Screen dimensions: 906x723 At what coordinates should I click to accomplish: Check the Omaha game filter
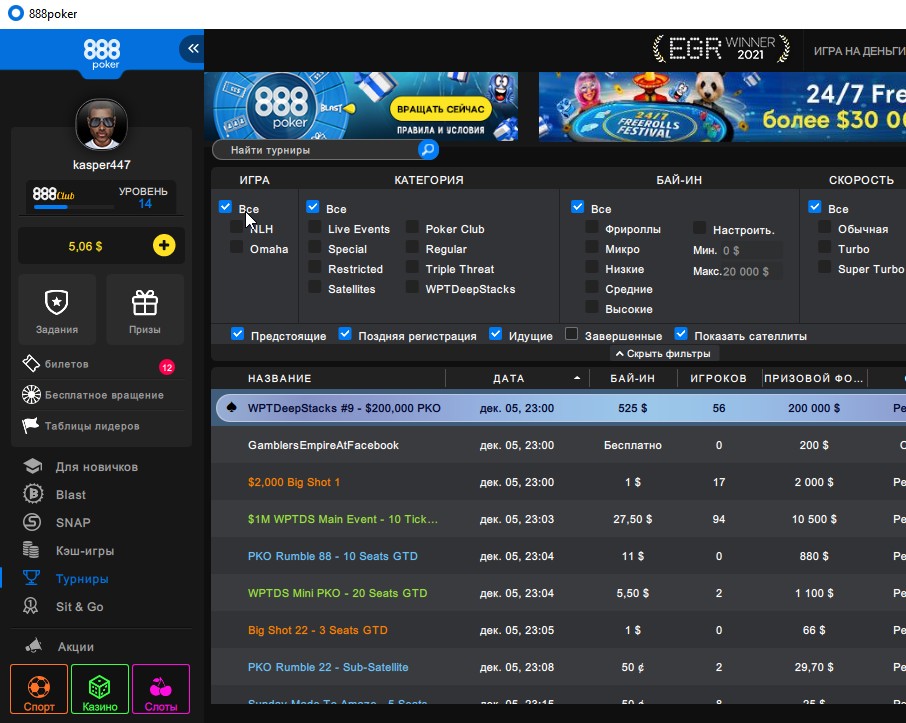click(236, 247)
